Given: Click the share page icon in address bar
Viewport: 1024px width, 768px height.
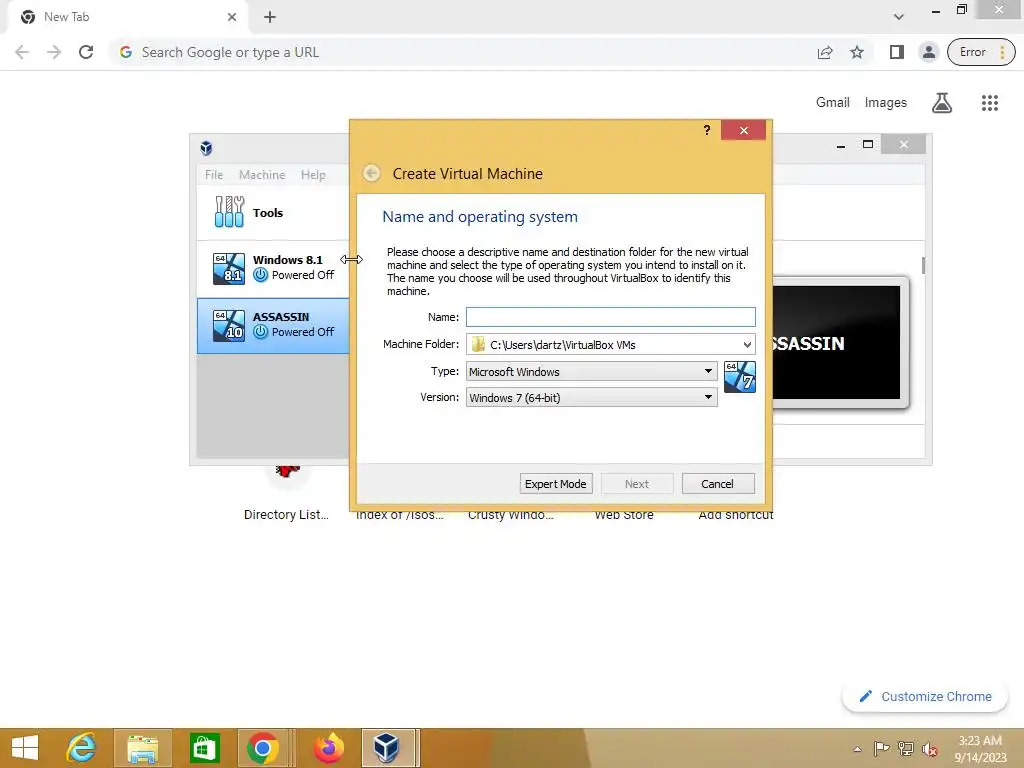Looking at the screenshot, I should (825, 52).
